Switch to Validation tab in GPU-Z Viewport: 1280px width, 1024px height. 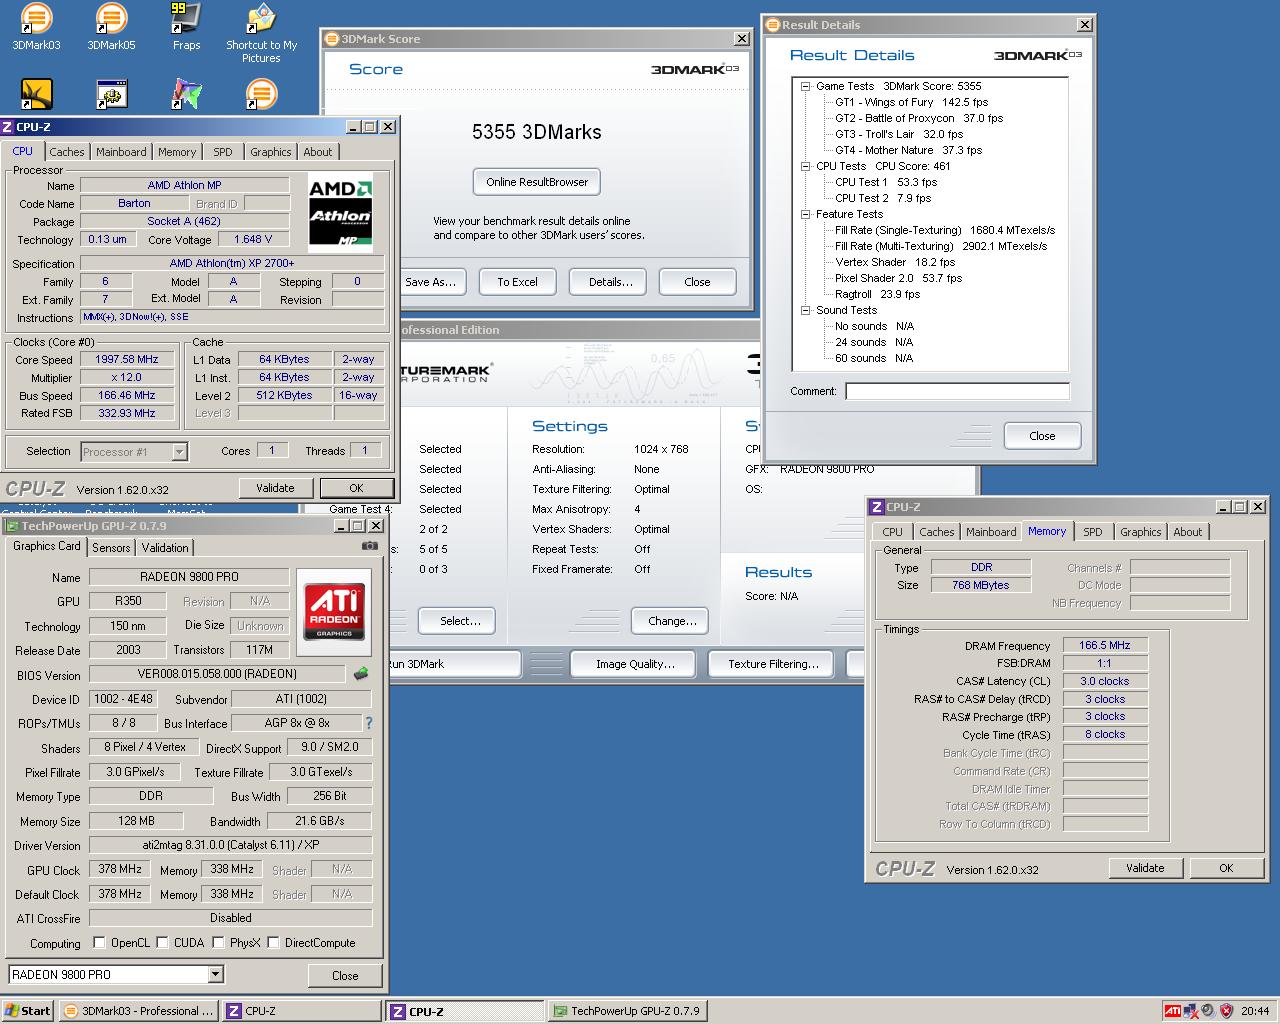[165, 548]
